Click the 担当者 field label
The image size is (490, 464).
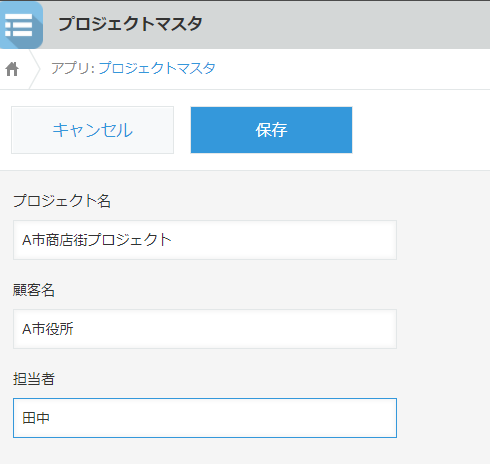[34, 379]
